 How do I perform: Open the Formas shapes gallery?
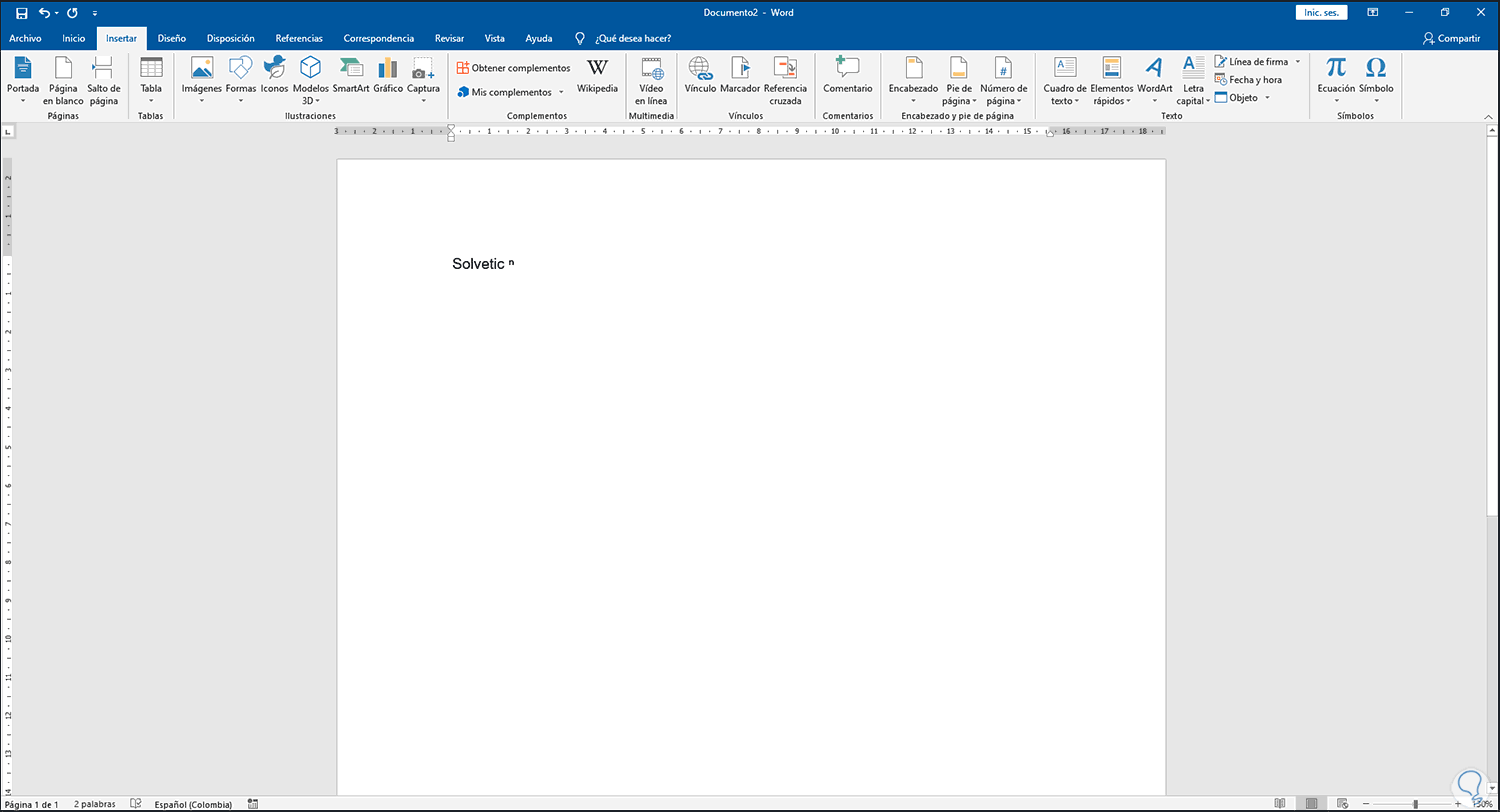tap(241, 80)
